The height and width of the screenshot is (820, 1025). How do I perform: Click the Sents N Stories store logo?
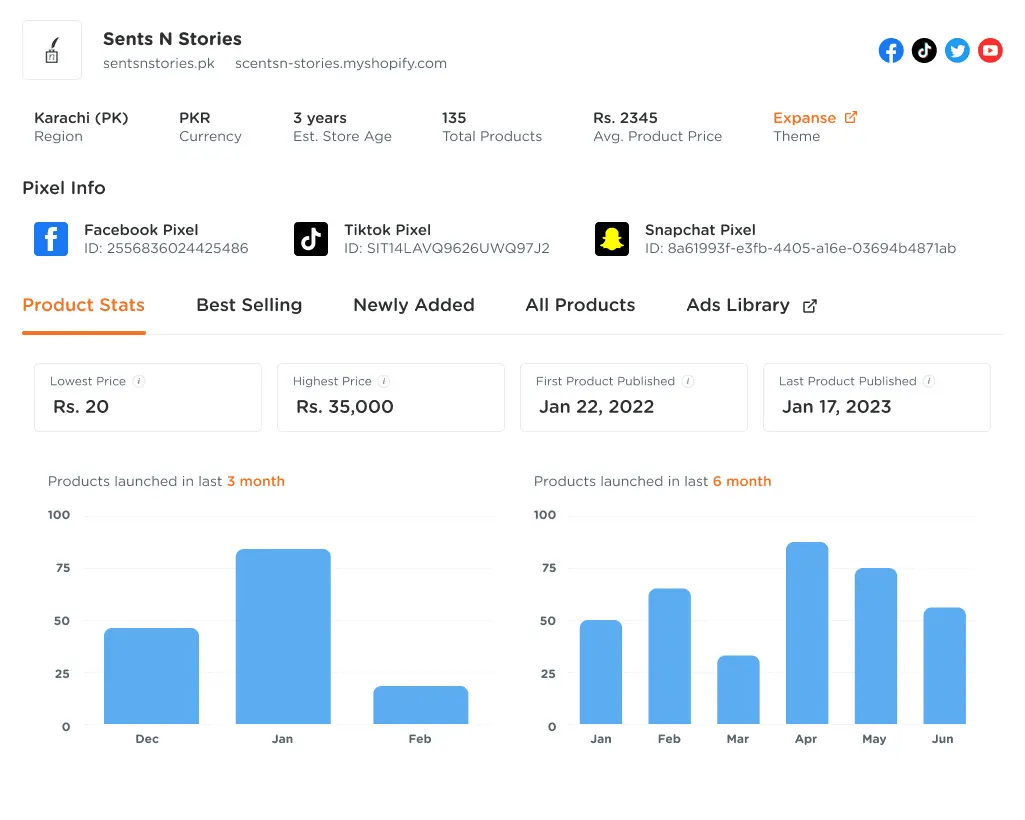[x=51, y=50]
